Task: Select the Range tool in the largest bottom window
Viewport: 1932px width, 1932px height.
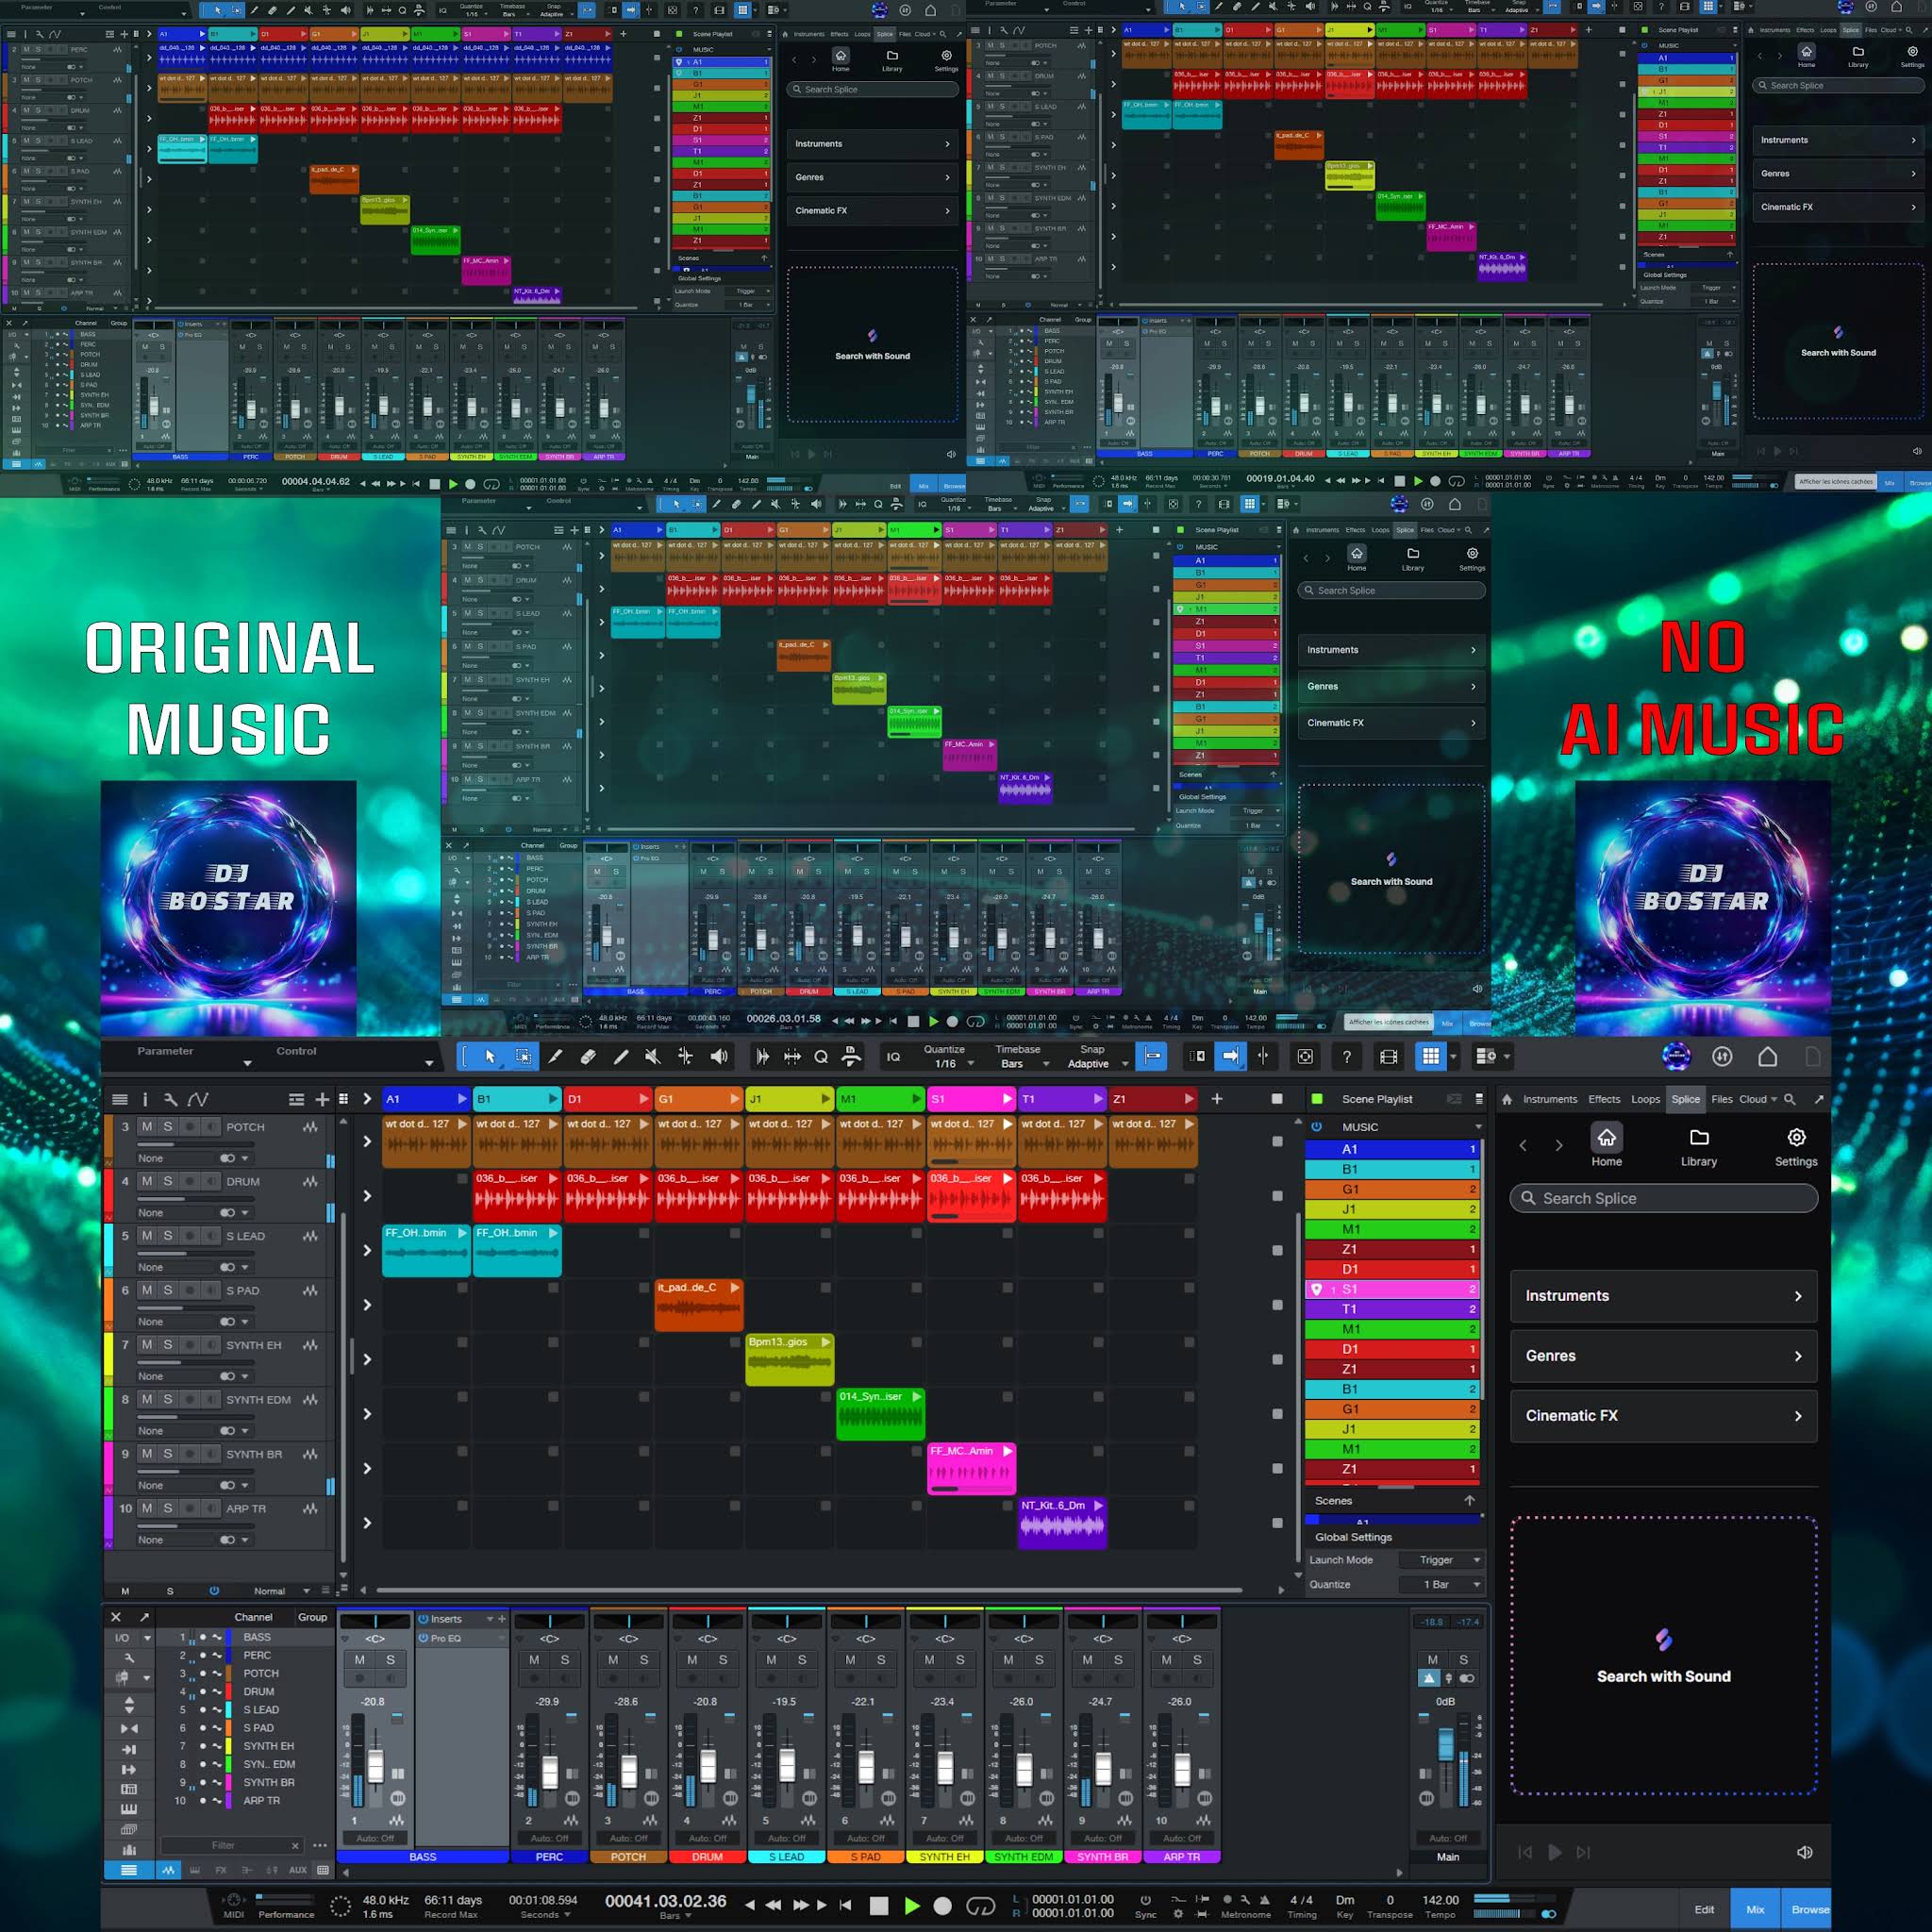Action: pos(523,1056)
